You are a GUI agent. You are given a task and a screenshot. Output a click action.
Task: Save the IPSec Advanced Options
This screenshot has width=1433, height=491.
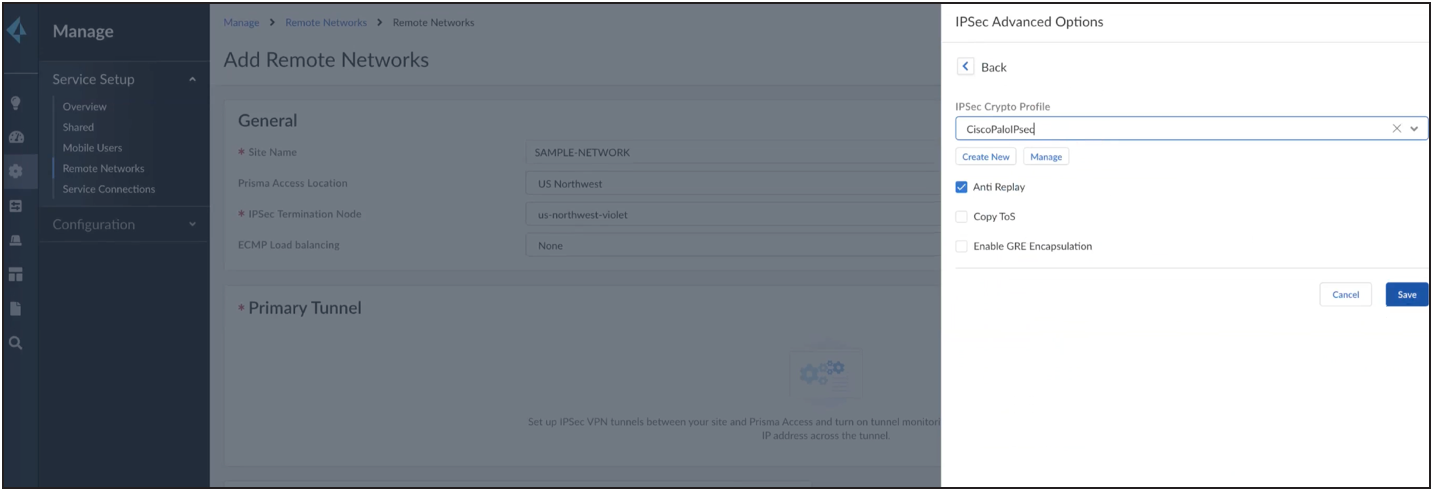[x=1407, y=294]
